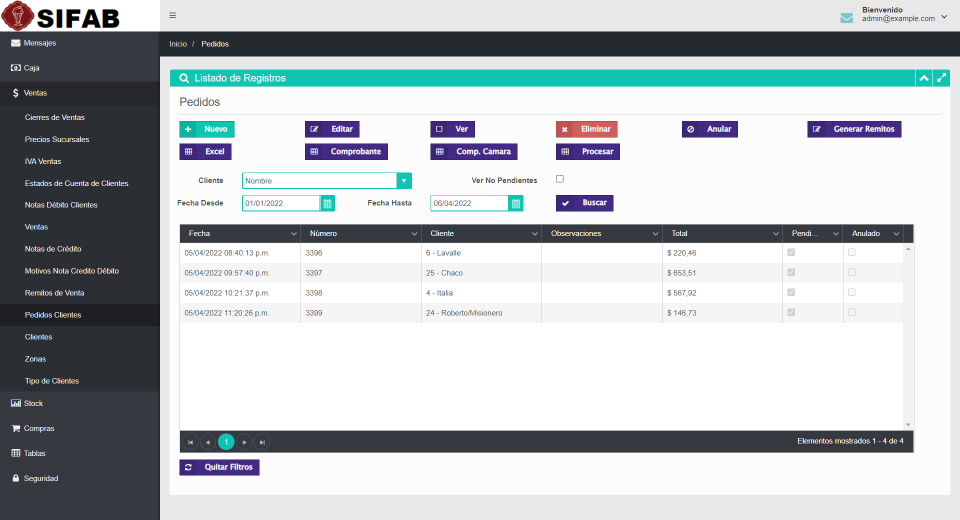Open calendar picker for Fecha Hasta
960x520 pixels.
click(x=516, y=203)
